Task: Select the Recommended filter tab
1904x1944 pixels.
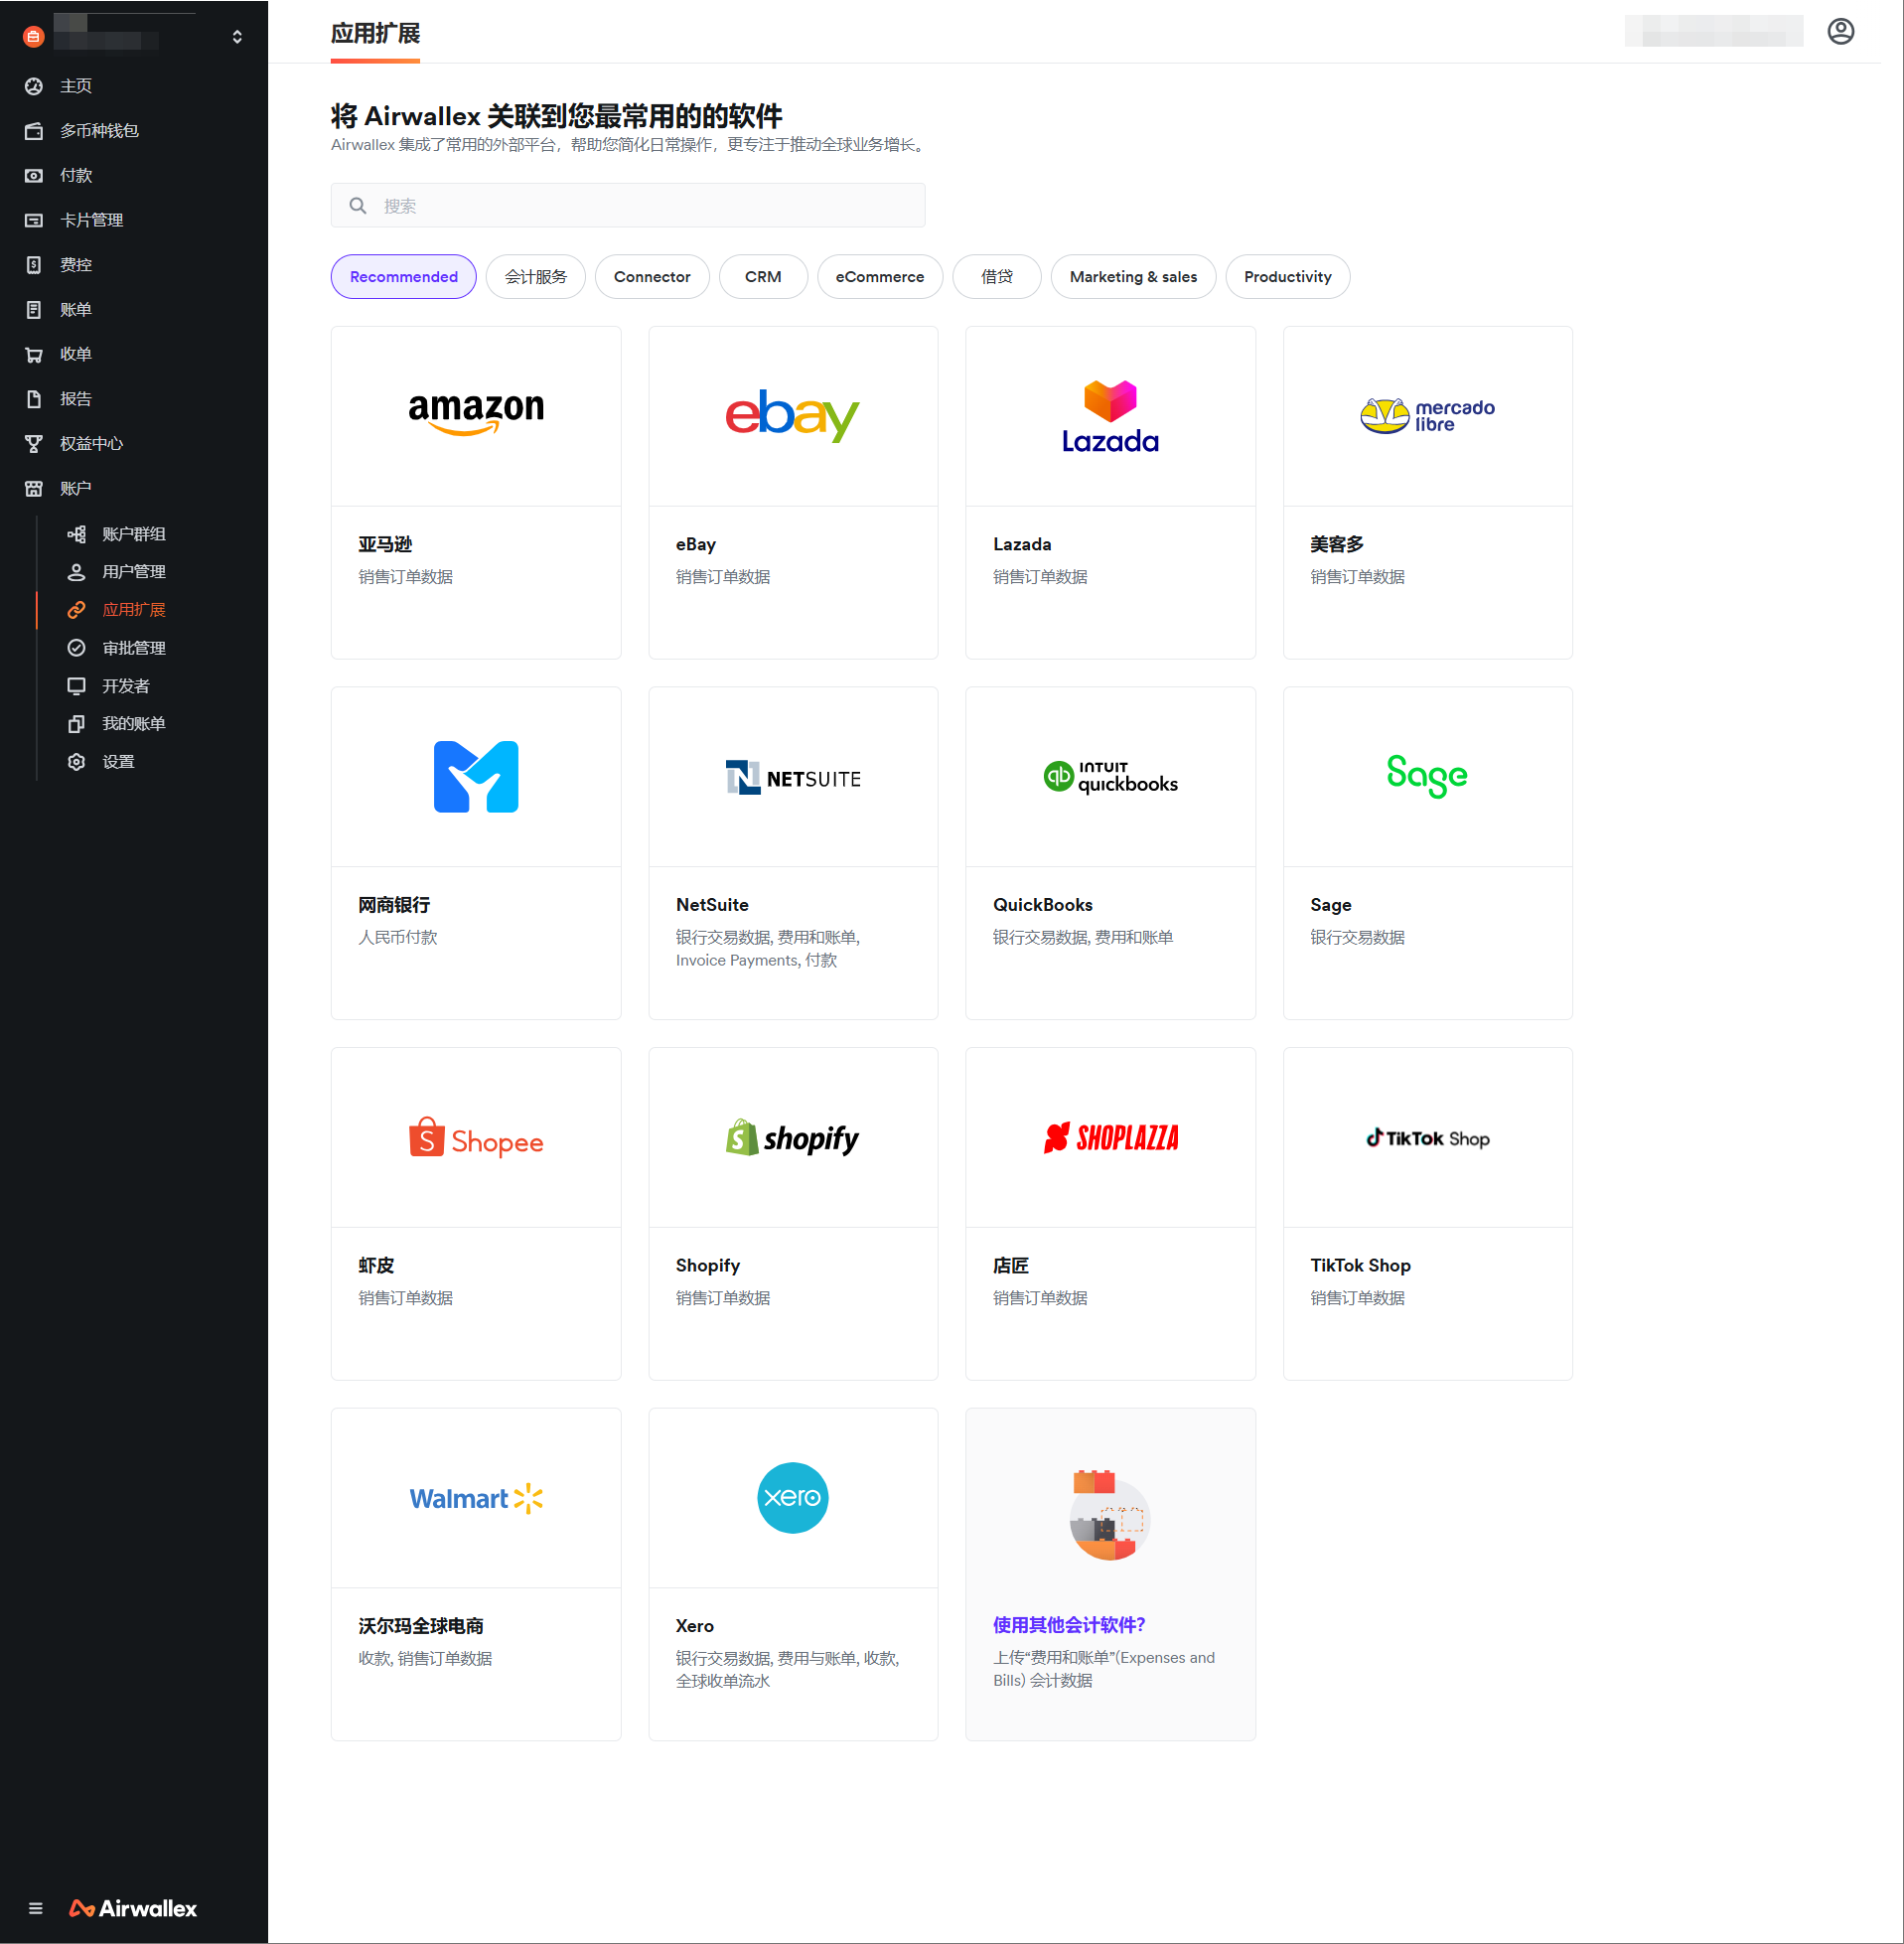Action: pos(403,277)
